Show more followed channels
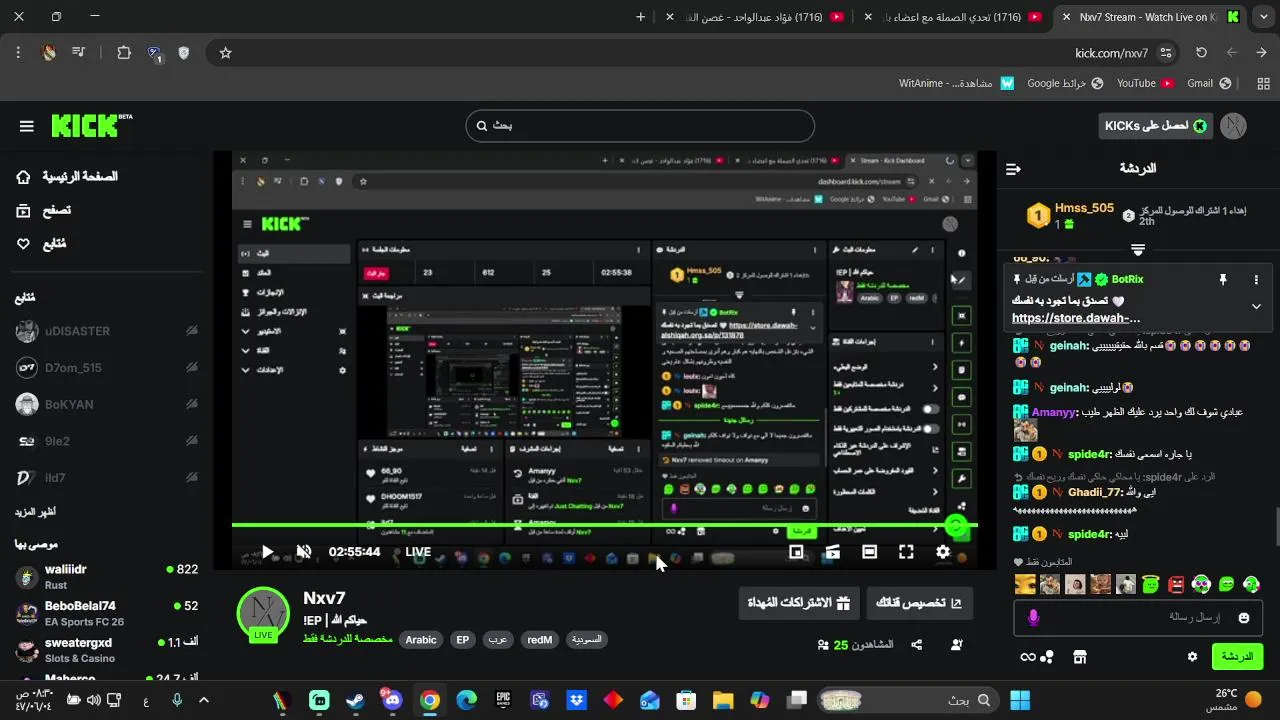The height and width of the screenshot is (720, 1280). coord(35,512)
